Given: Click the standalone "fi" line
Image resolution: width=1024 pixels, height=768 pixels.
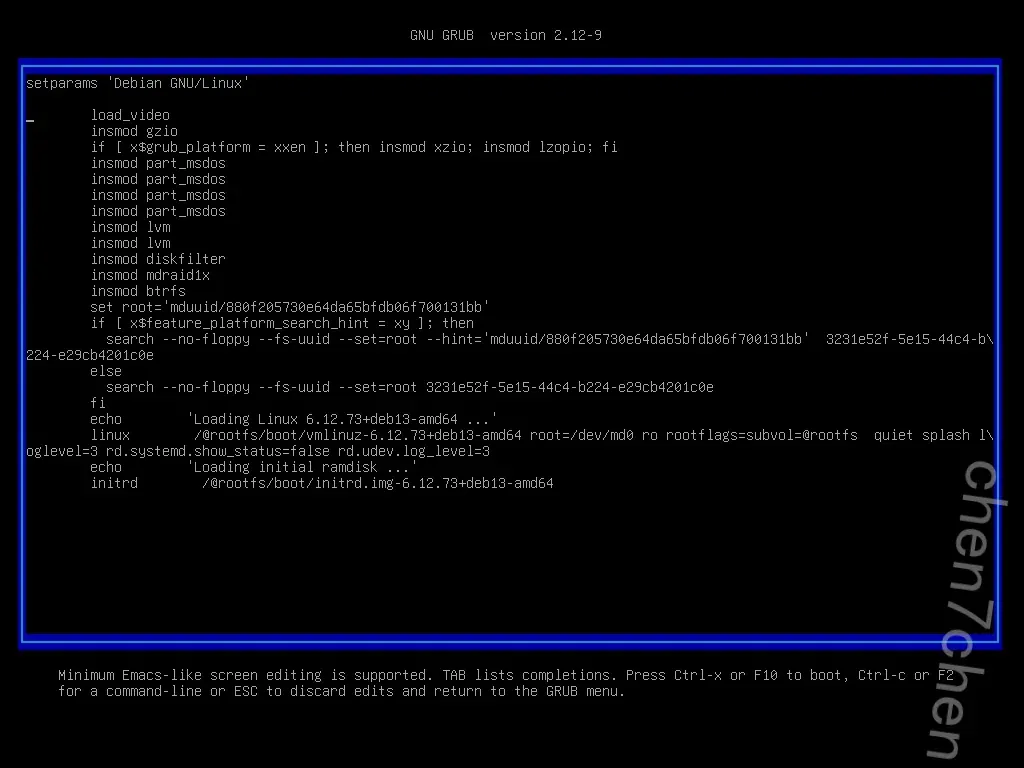Looking at the screenshot, I should [98, 404].
